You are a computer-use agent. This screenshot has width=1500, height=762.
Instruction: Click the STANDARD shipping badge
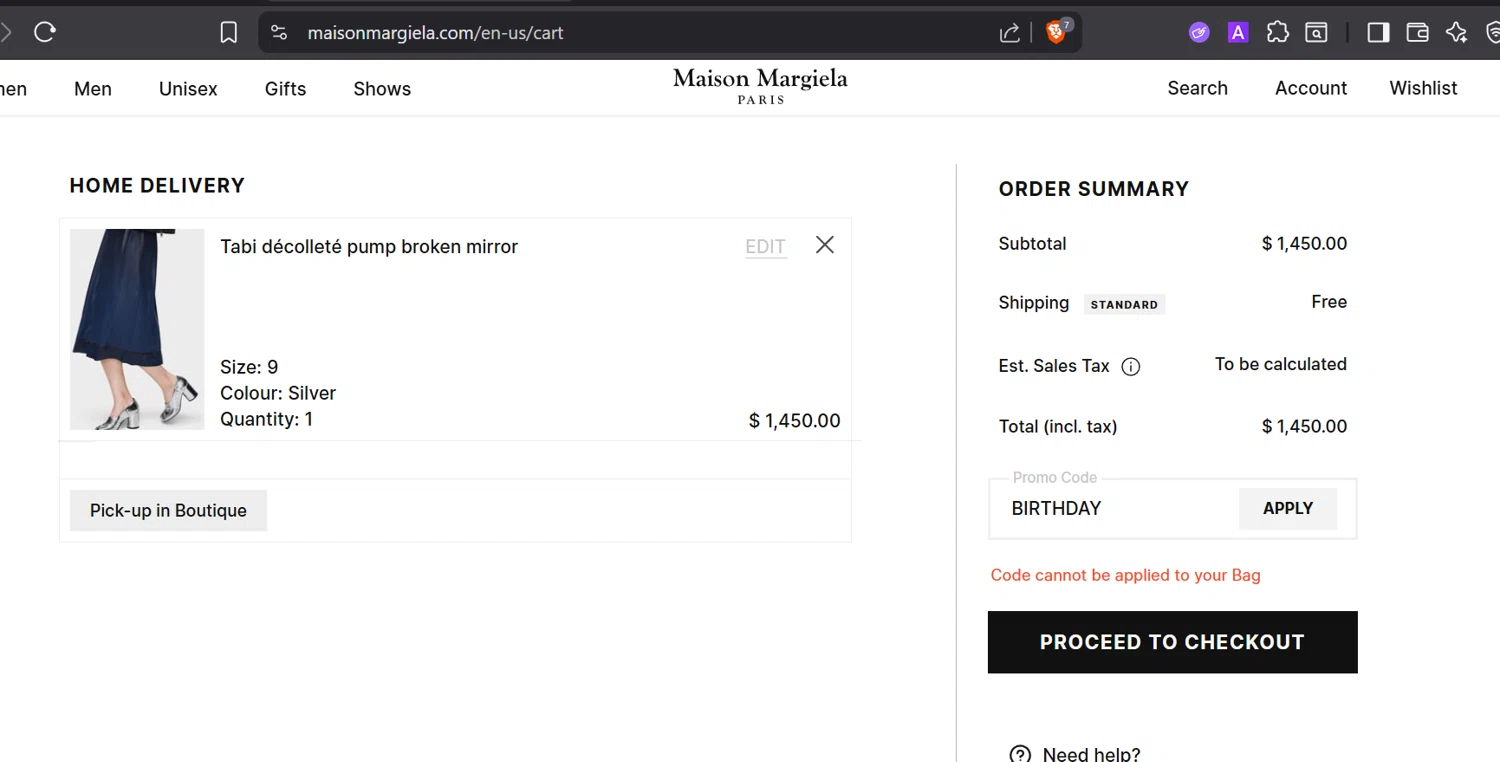pyautogui.click(x=1124, y=304)
